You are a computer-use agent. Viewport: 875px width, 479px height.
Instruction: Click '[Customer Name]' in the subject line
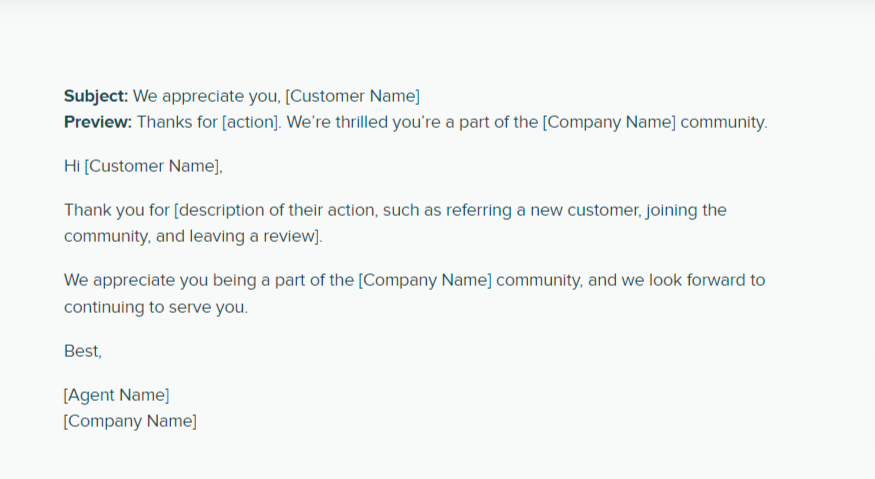[353, 97]
